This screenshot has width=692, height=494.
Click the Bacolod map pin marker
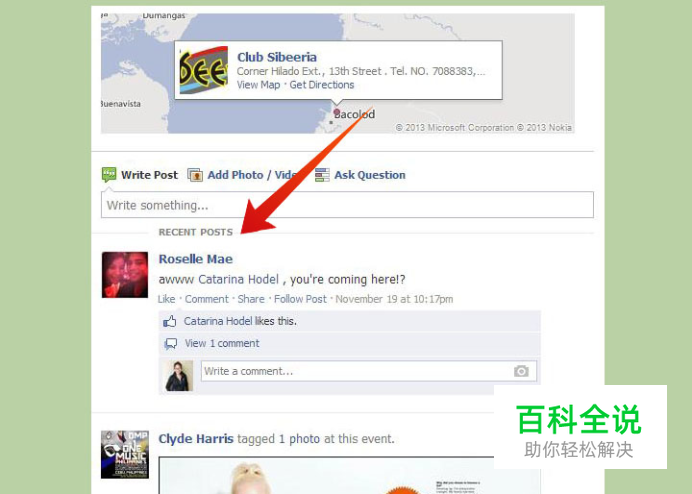(337, 112)
